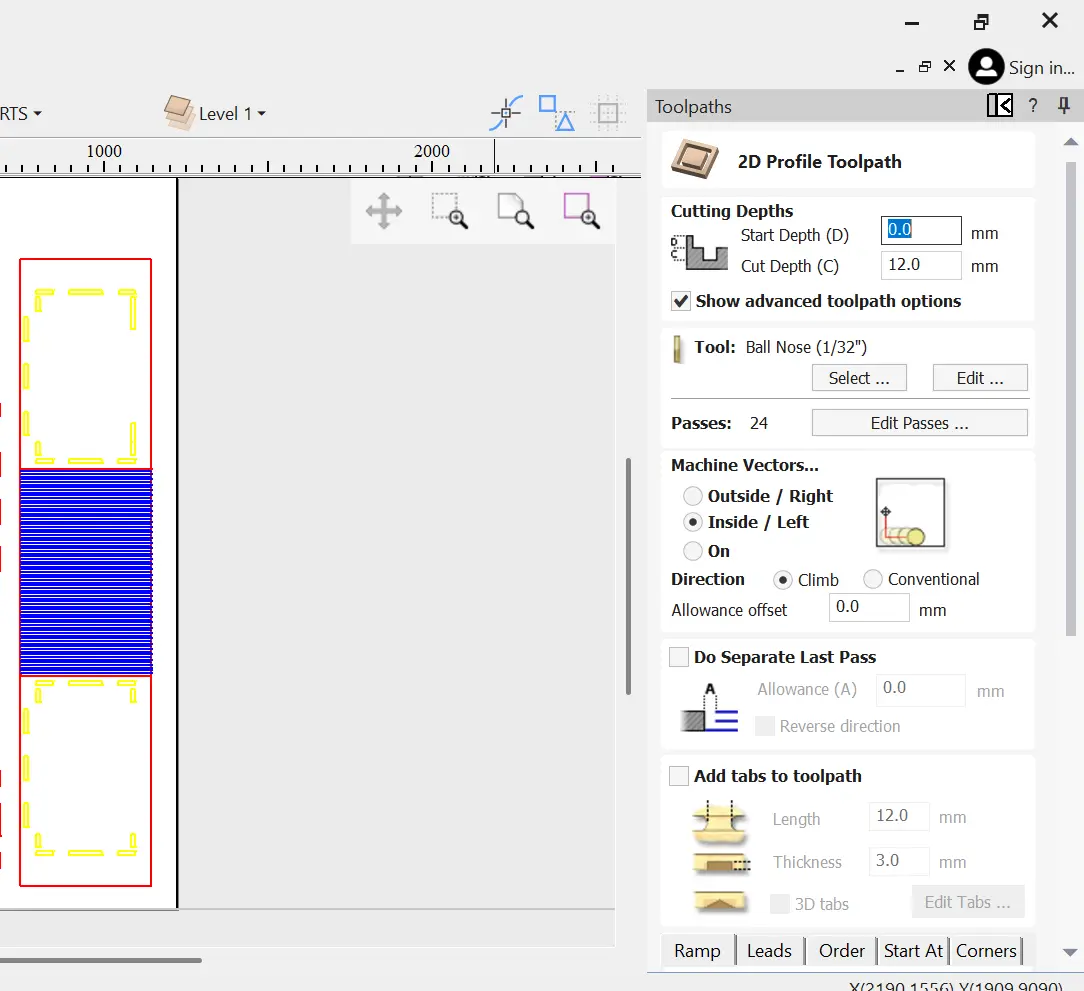Open the RTS dropdown menu
The image size is (1084, 991).
pos(21,113)
